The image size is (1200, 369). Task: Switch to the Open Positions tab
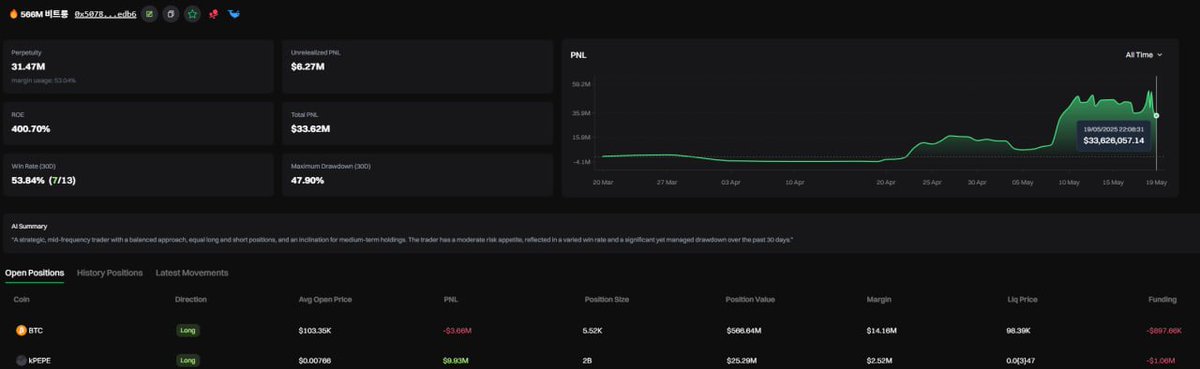[34, 272]
